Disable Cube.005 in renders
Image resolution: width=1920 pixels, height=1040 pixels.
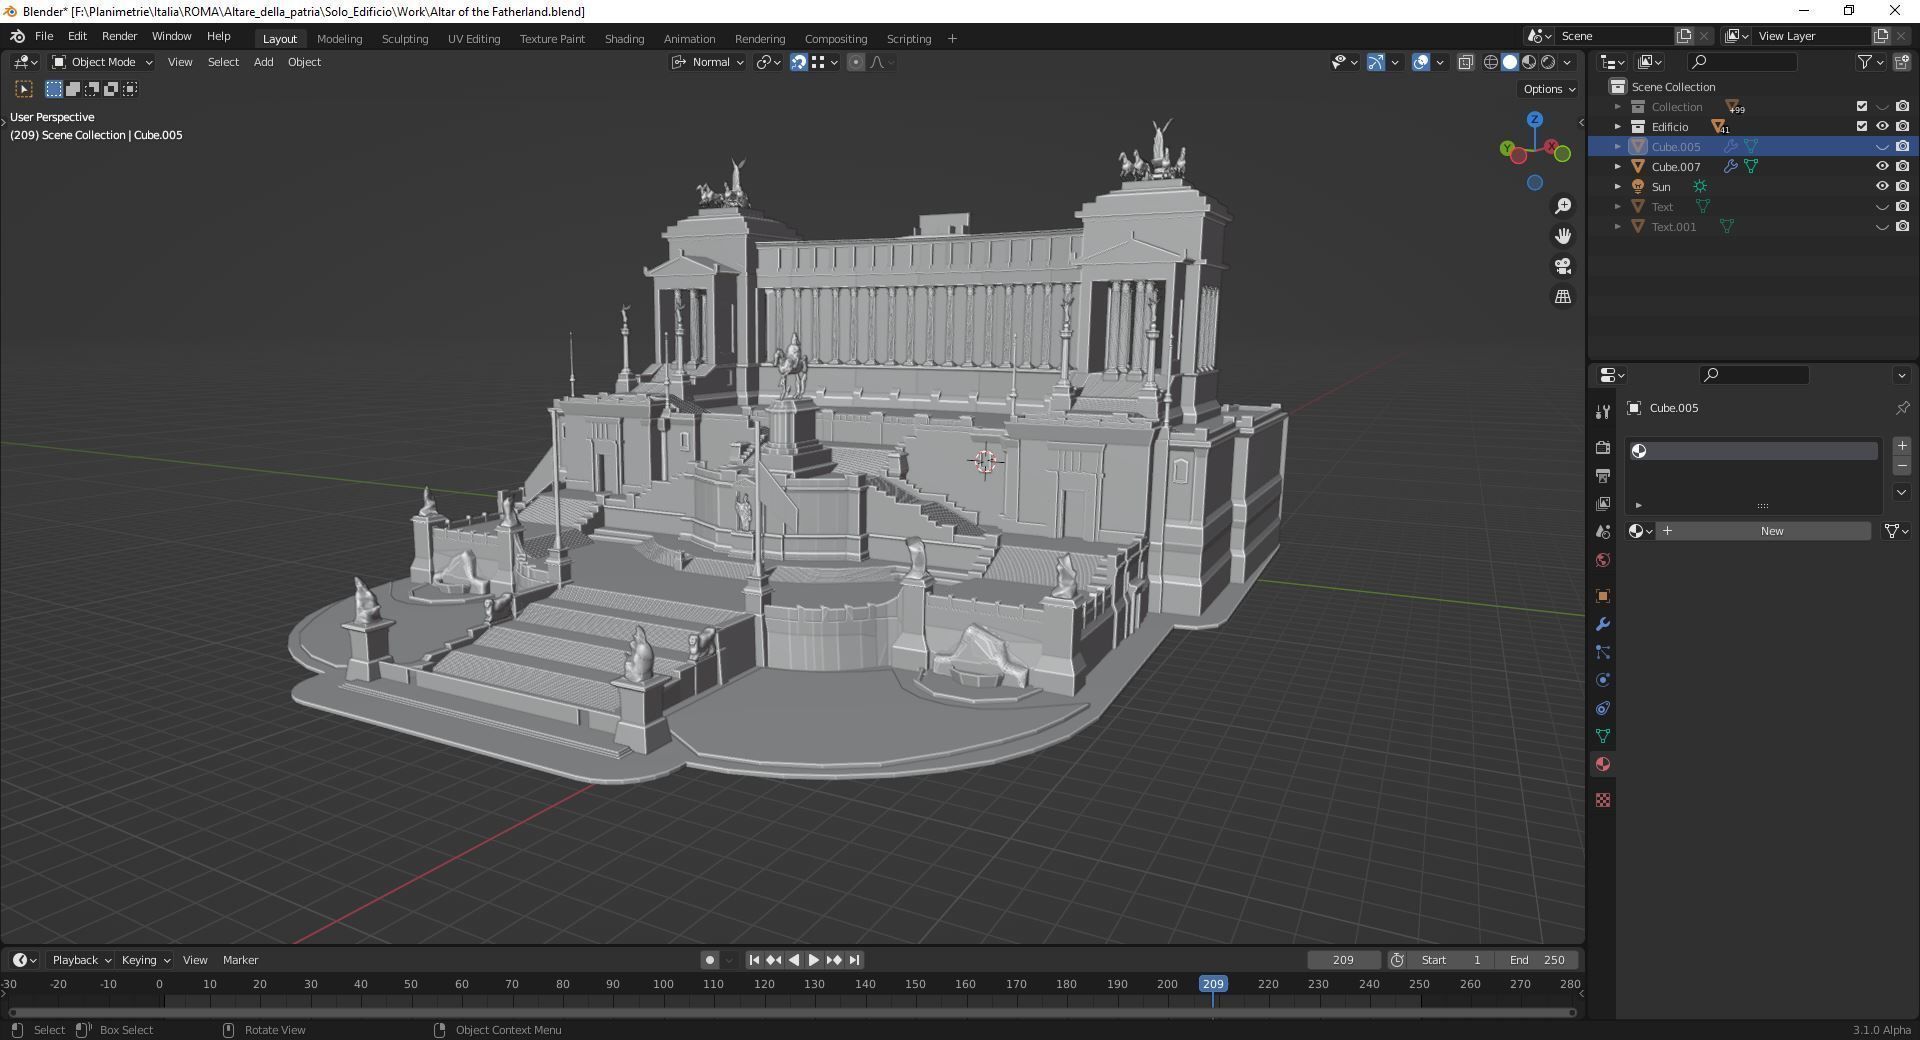(1903, 147)
